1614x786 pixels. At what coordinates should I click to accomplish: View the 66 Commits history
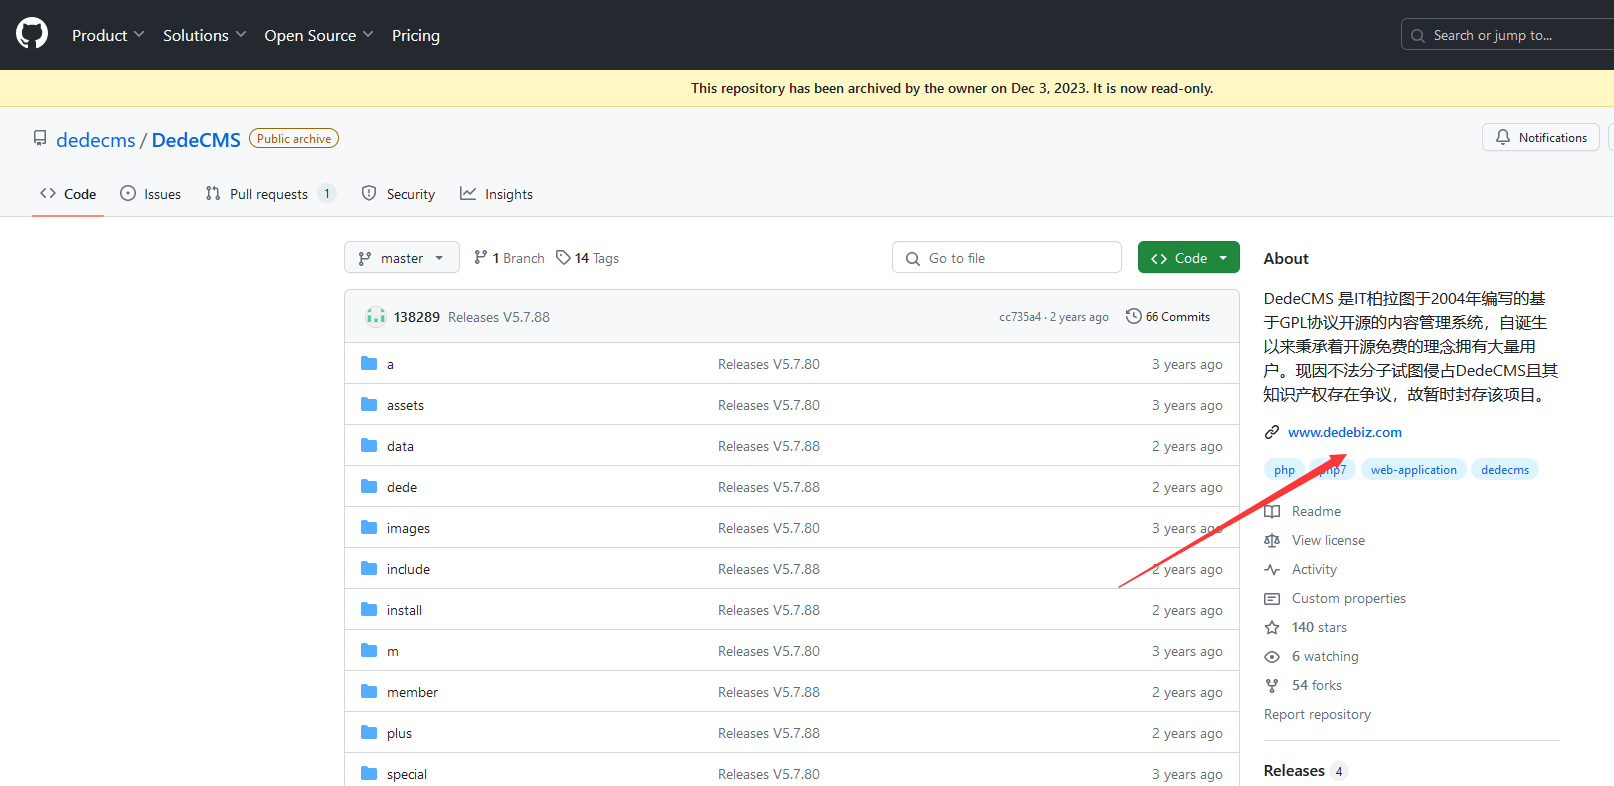point(1168,317)
